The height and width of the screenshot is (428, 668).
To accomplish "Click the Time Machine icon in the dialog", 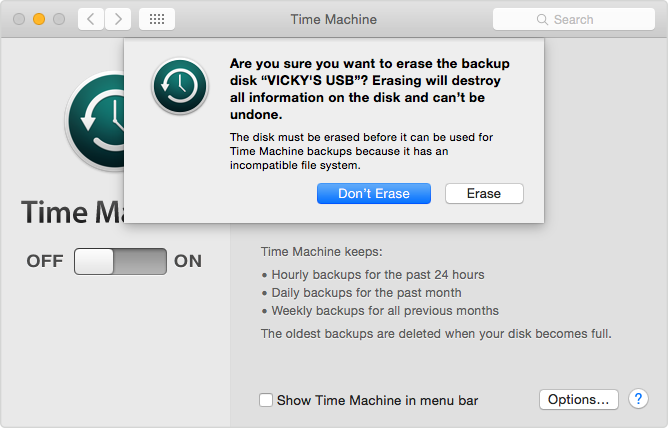I will coord(180,86).
